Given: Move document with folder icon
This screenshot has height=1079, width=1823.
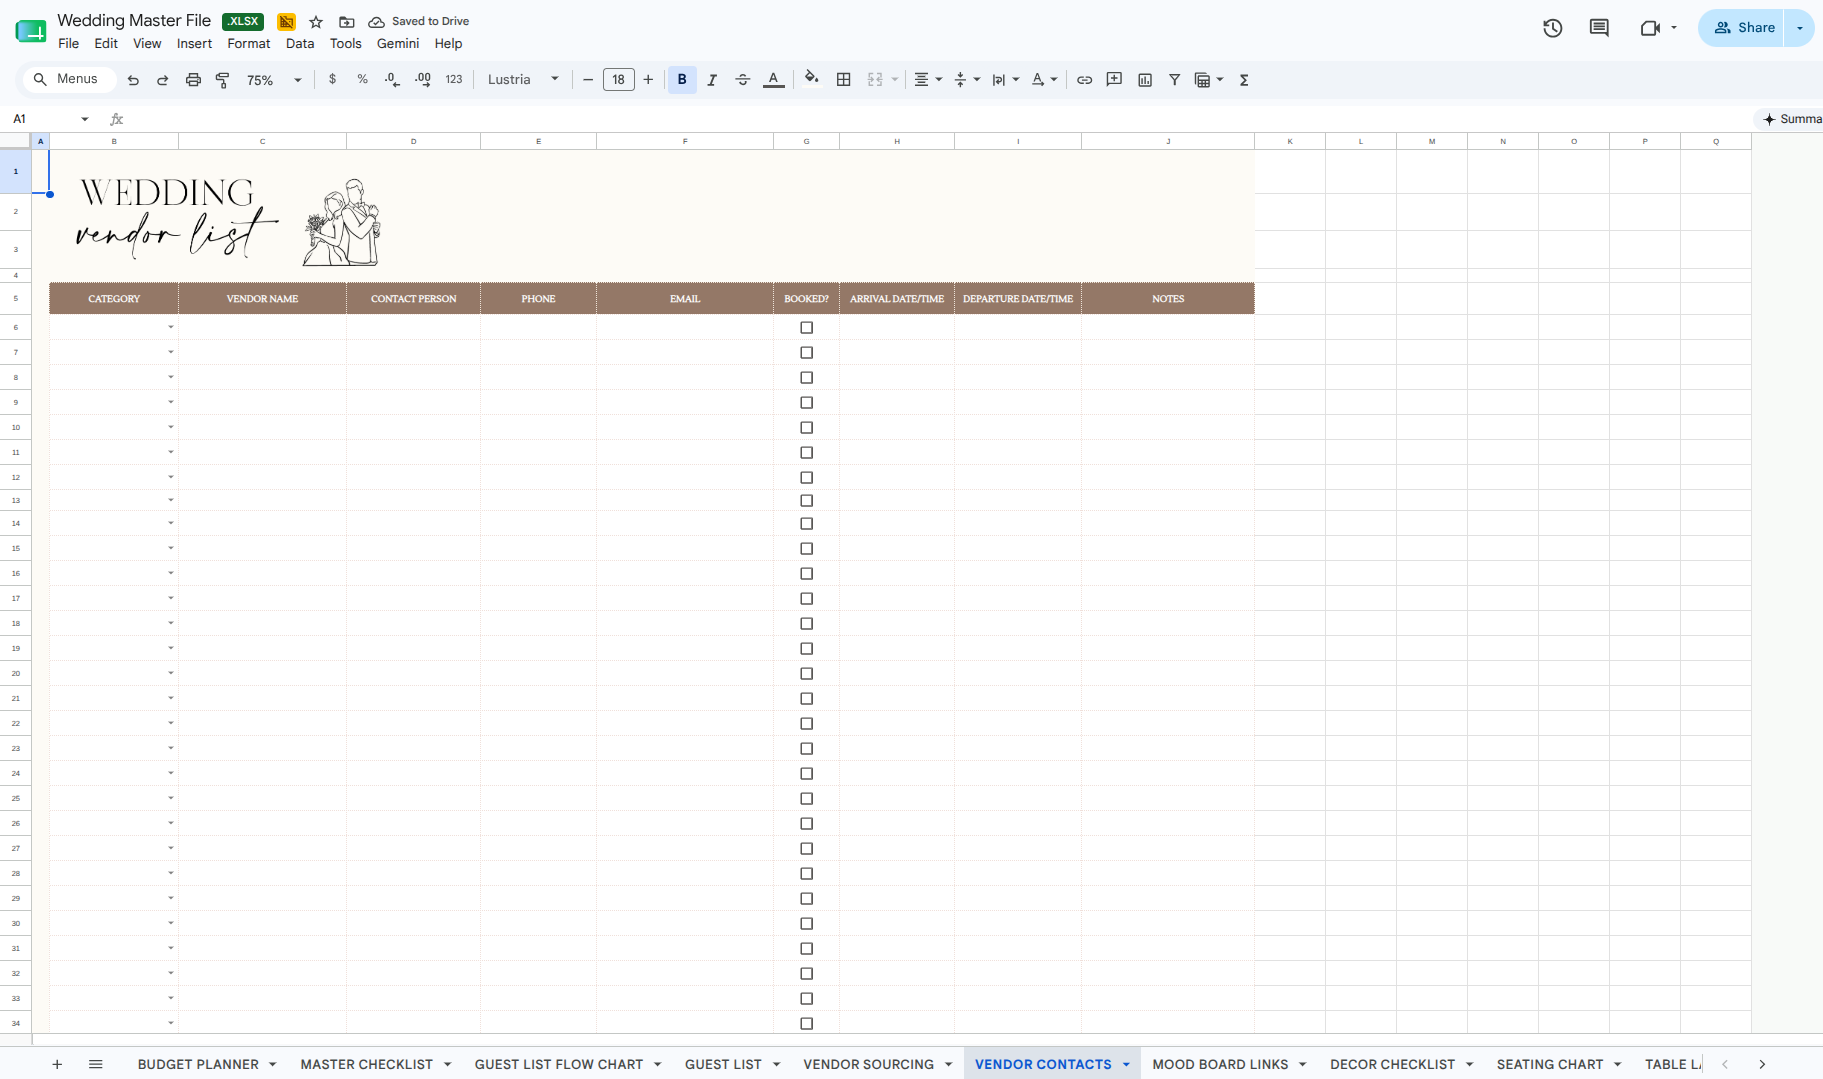Looking at the screenshot, I should click(x=347, y=22).
